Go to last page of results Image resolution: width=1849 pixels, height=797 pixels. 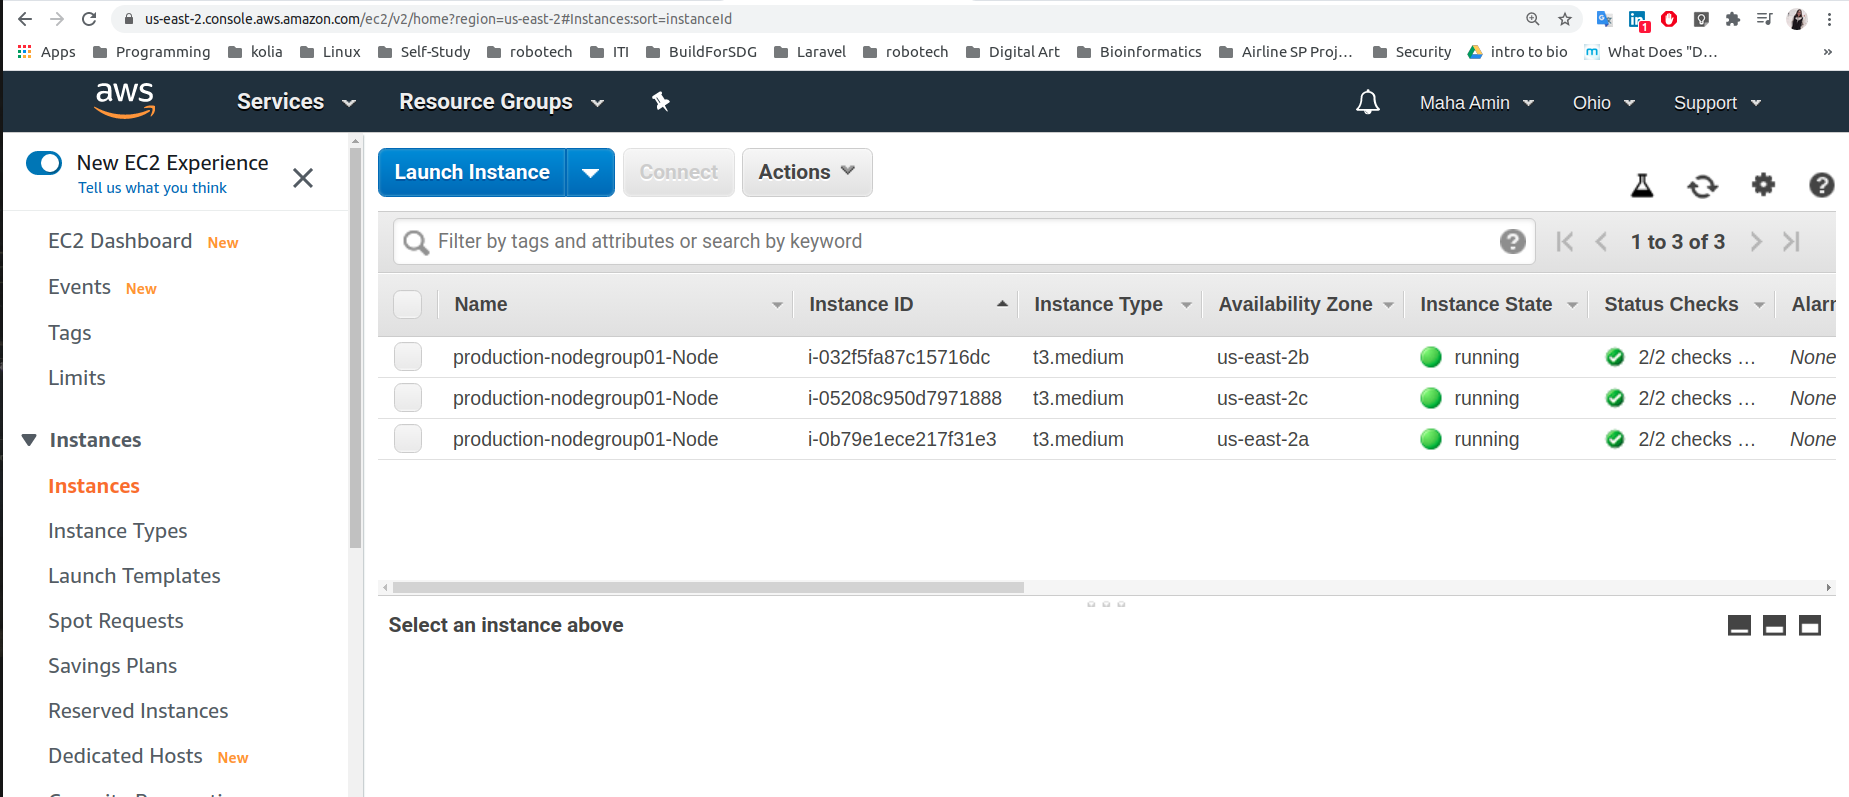click(1792, 241)
